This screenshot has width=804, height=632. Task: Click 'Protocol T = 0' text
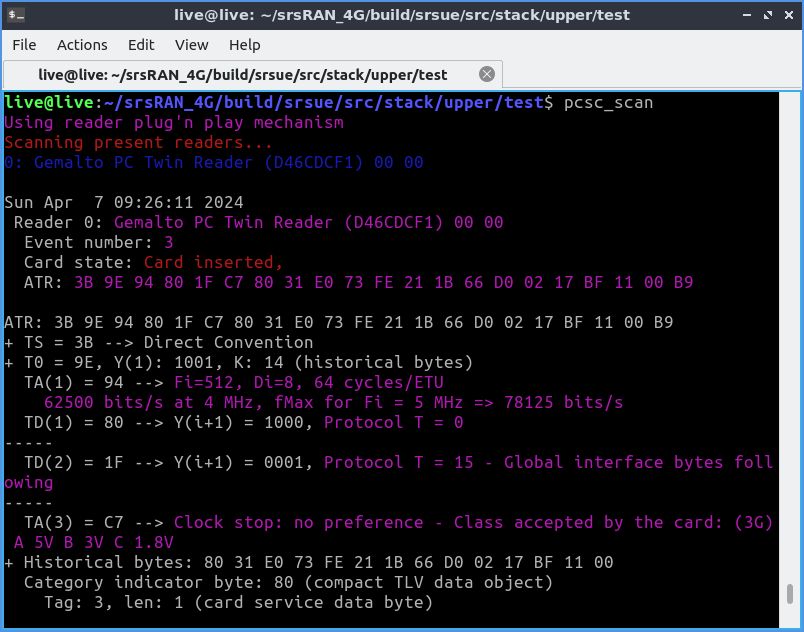393,422
